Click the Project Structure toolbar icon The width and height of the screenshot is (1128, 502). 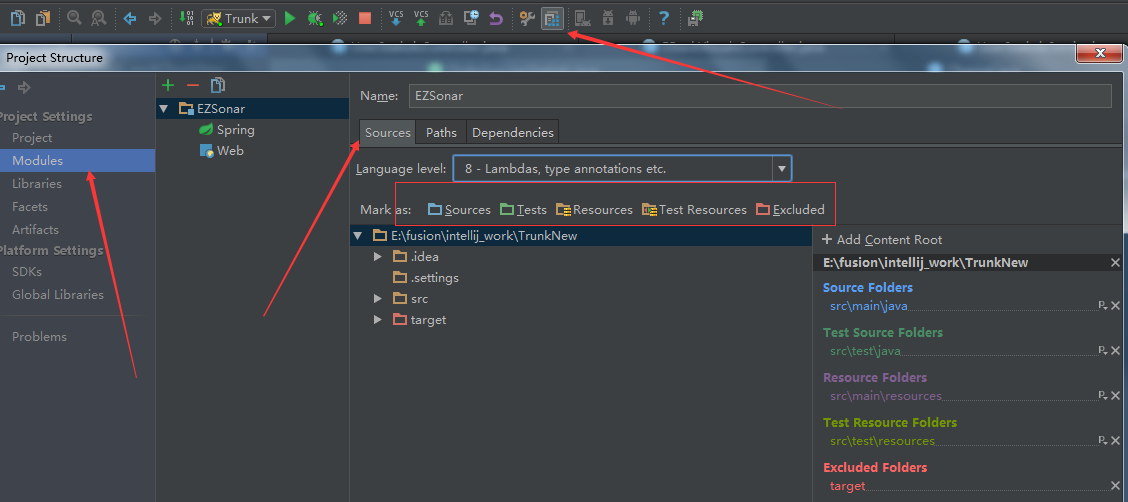[552, 18]
